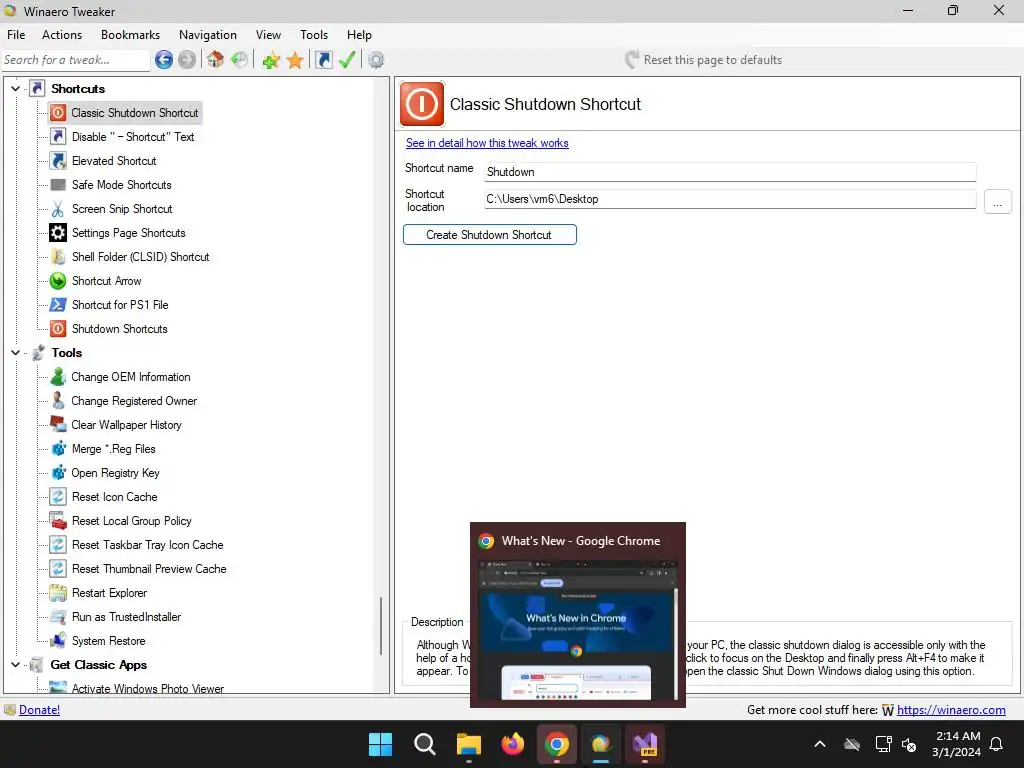The image size is (1024, 768).
Task: Open Visual Studio Preview taskbar icon
Action: pyautogui.click(x=645, y=744)
